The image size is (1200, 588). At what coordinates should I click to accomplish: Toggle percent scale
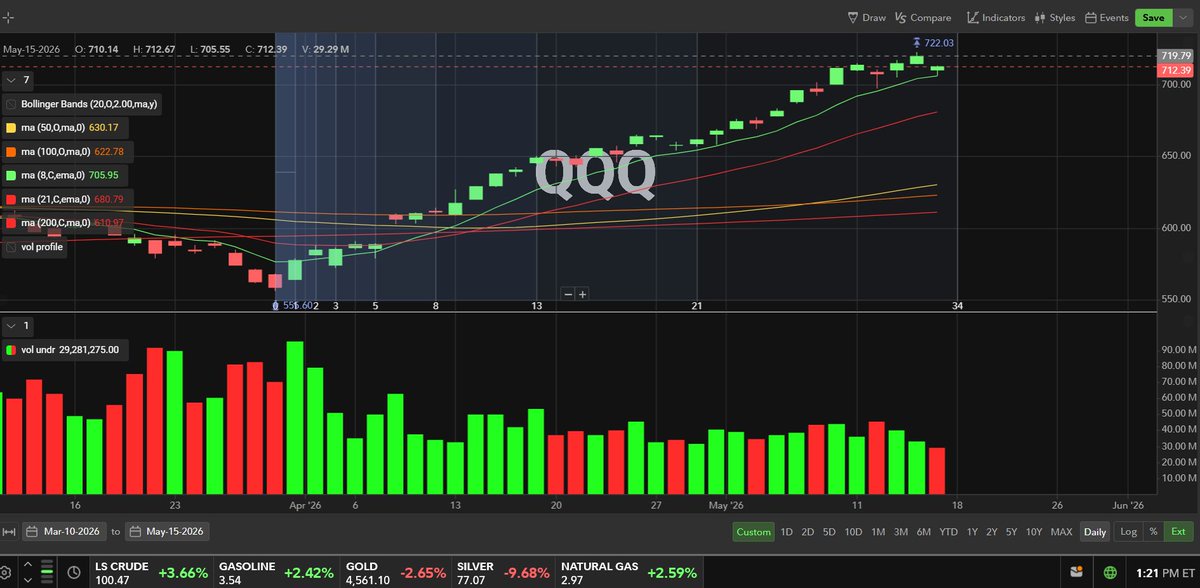pyautogui.click(x=1153, y=532)
